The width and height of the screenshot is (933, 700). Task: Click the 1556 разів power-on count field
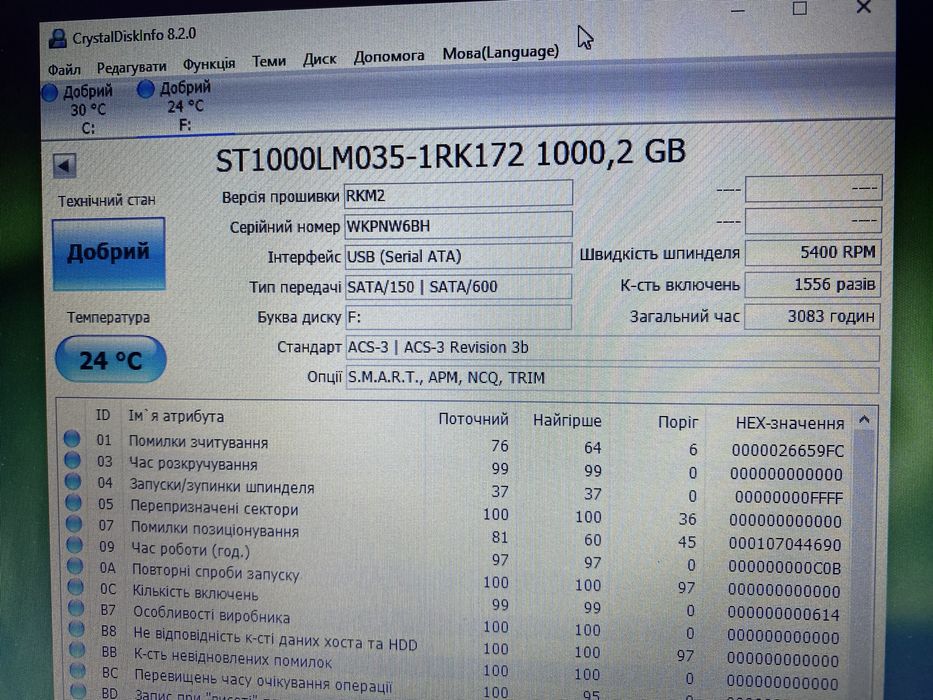pyautogui.click(x=813, y=285)
